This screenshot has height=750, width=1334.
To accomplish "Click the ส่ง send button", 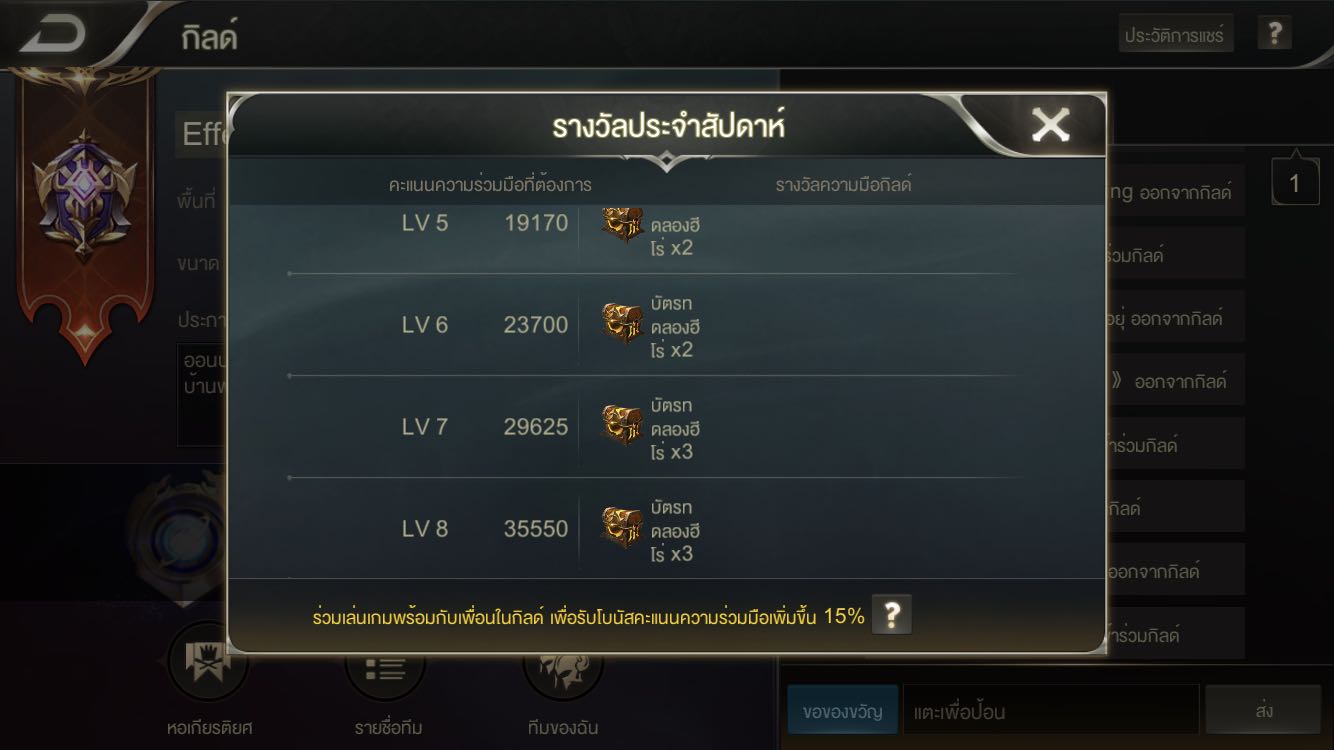I will pos(1263,711).
